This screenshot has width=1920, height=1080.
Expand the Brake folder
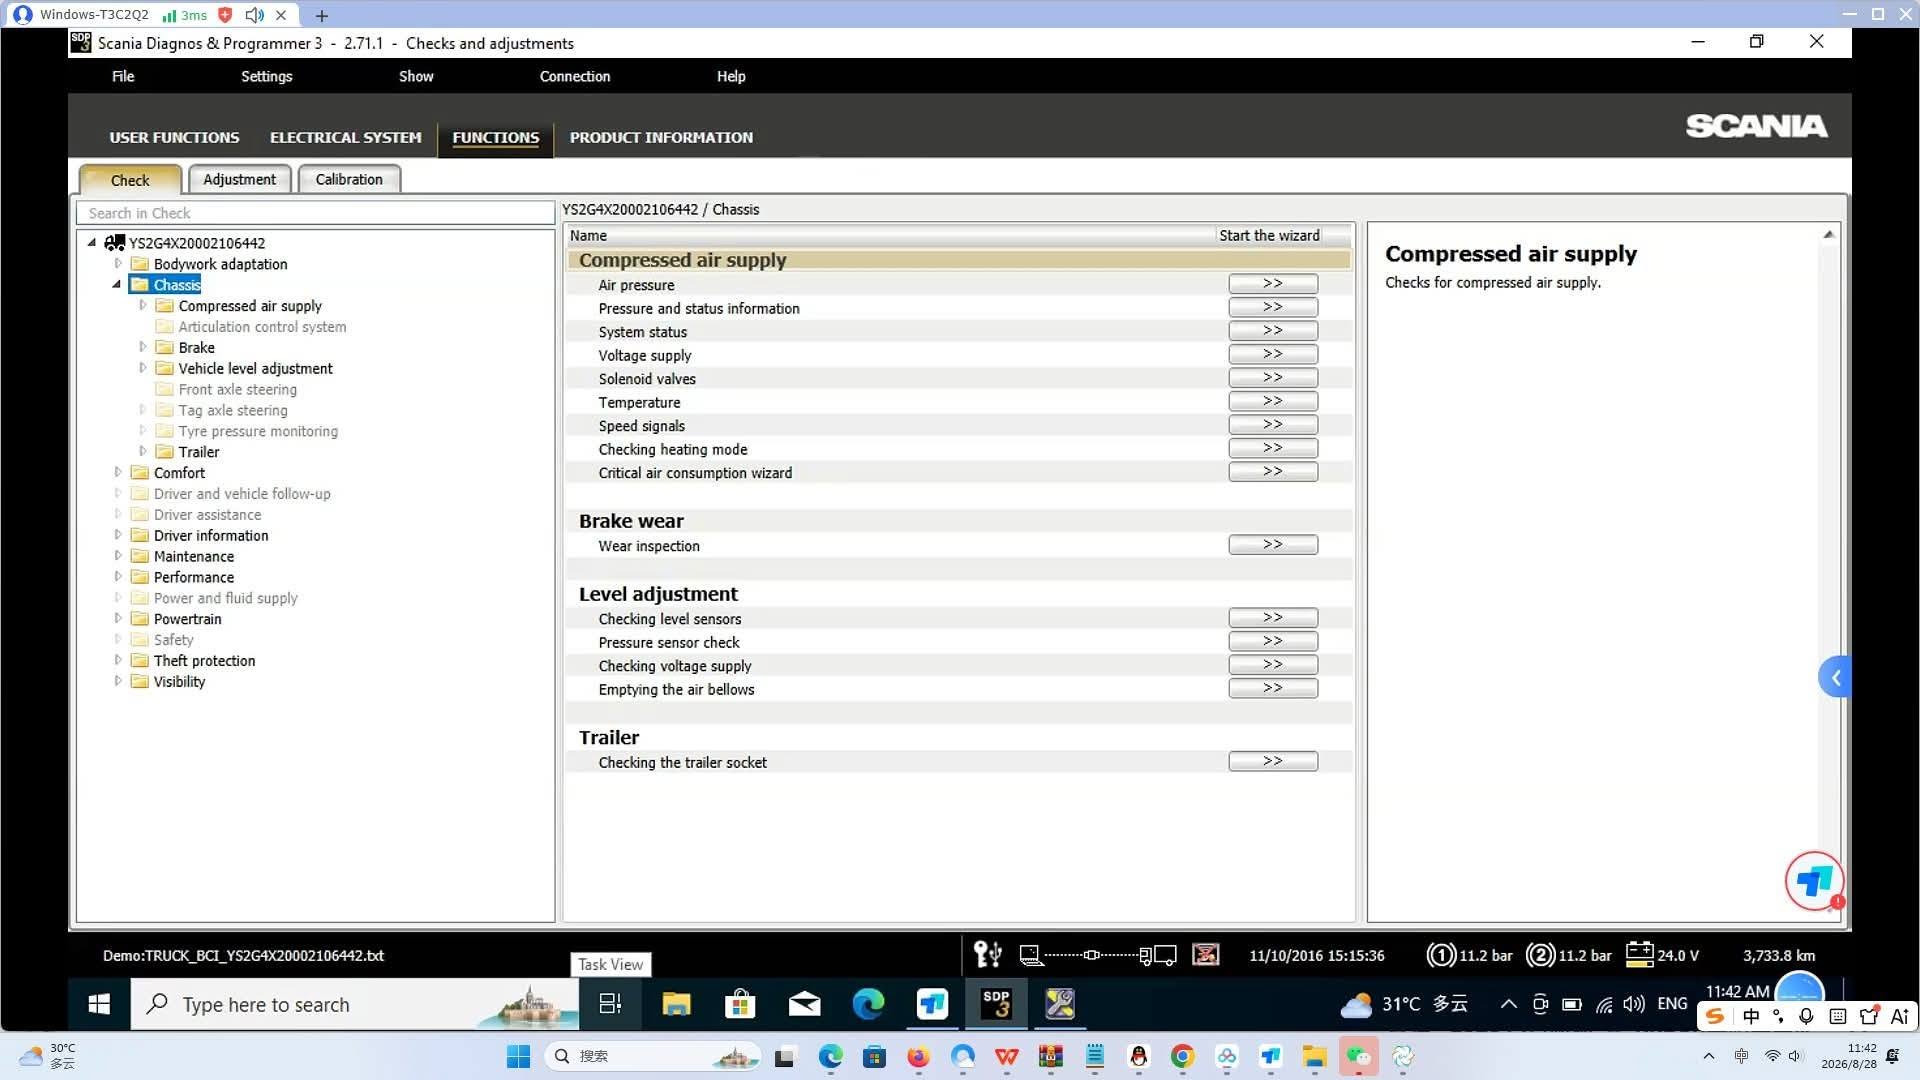point(143,347)
